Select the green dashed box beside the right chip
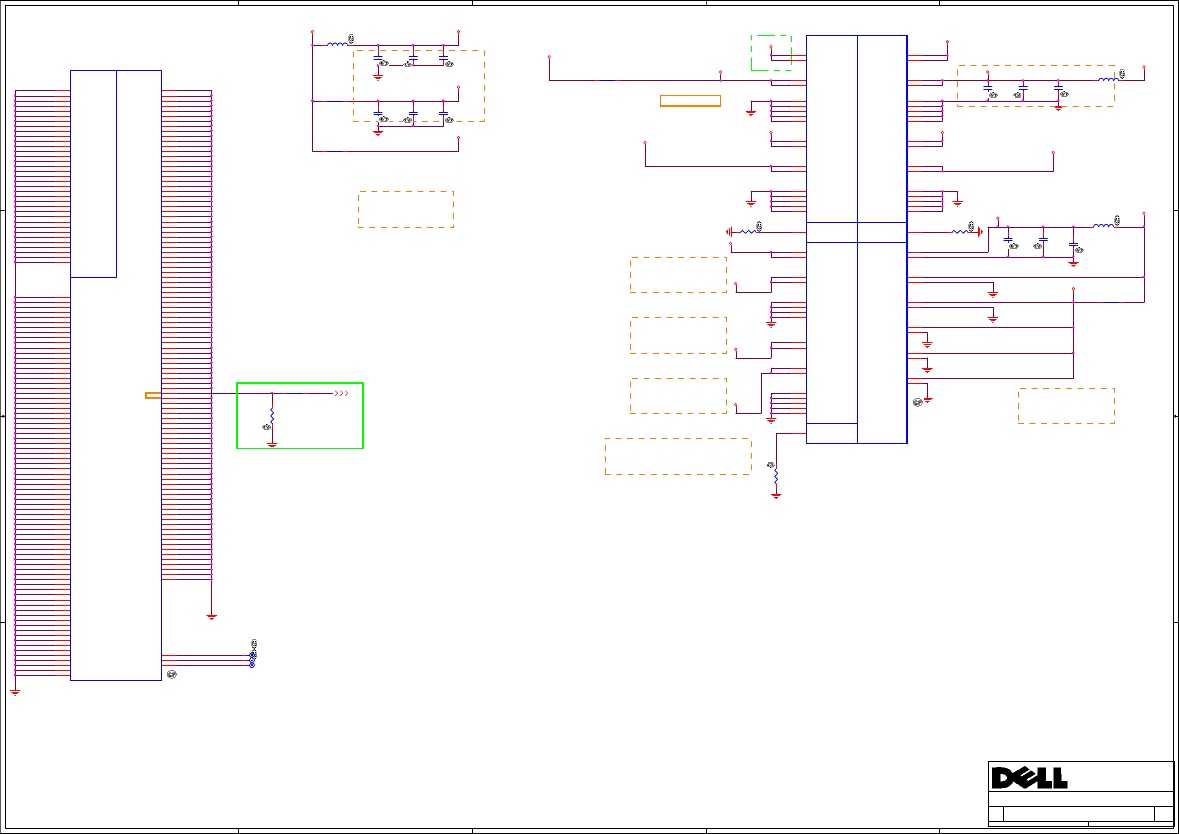1179x834 pixels. [x=771, y=53]
